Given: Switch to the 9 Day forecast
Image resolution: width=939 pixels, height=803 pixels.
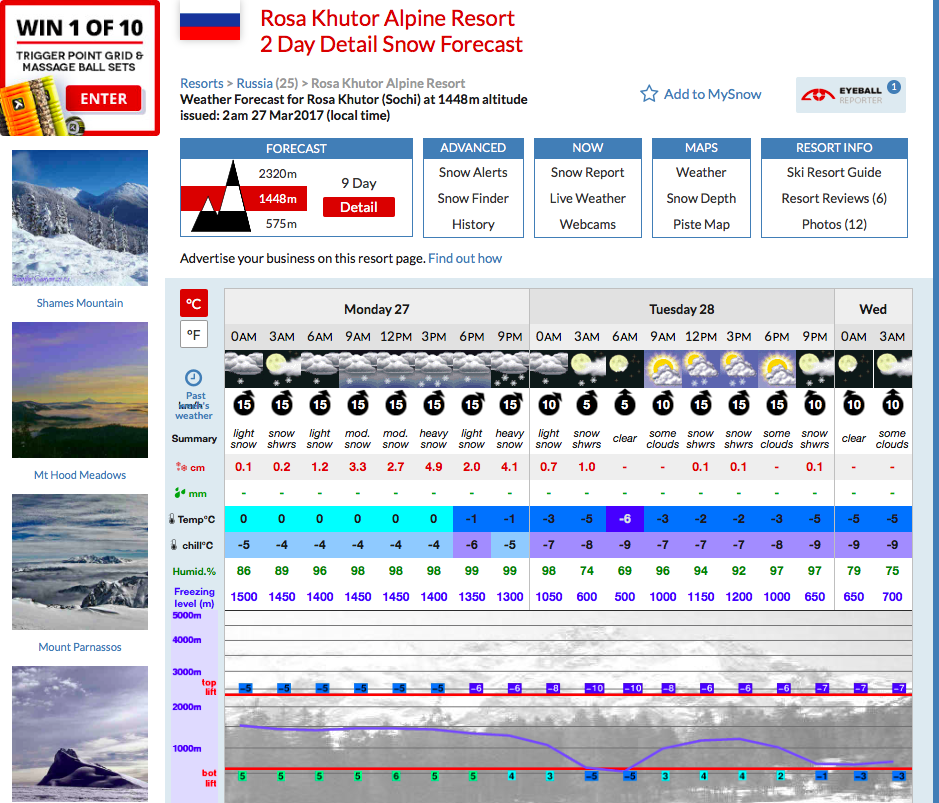Looking at the screenshot, I should 359,183.
